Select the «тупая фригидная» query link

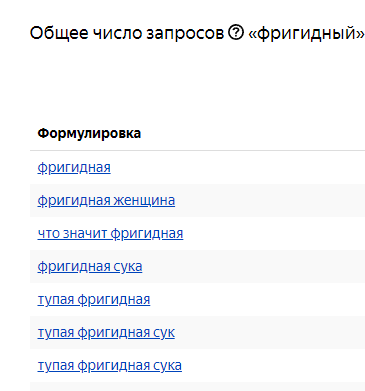coord(94,299)
